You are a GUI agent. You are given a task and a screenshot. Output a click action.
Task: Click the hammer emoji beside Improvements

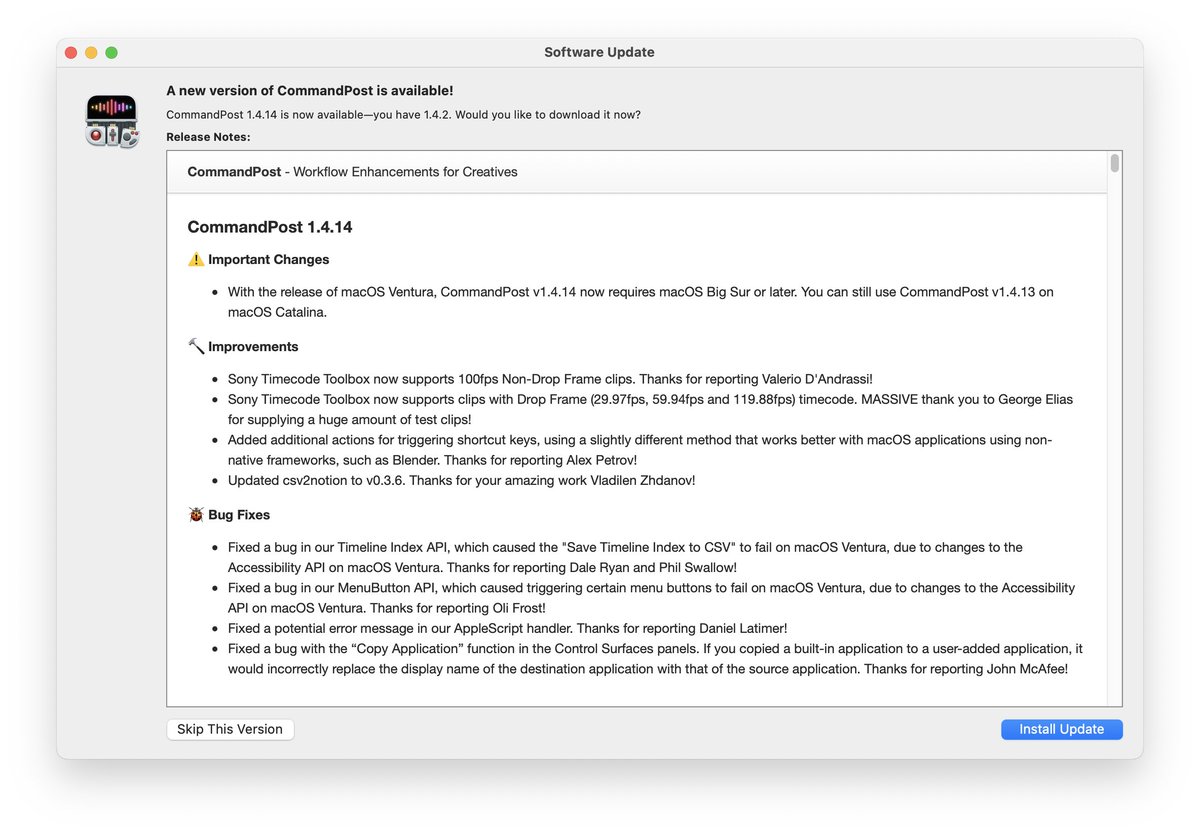point(196,346)
